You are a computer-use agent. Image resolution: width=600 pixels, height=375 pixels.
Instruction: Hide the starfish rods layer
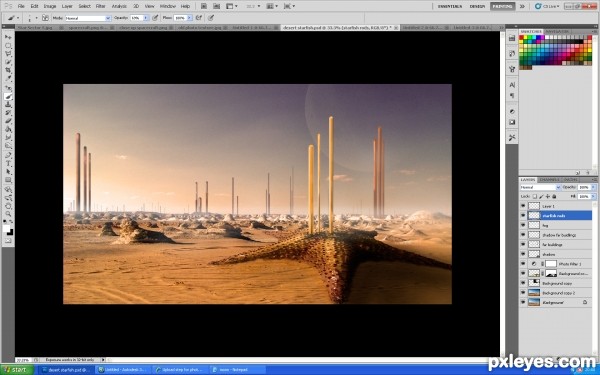point(523,215)
